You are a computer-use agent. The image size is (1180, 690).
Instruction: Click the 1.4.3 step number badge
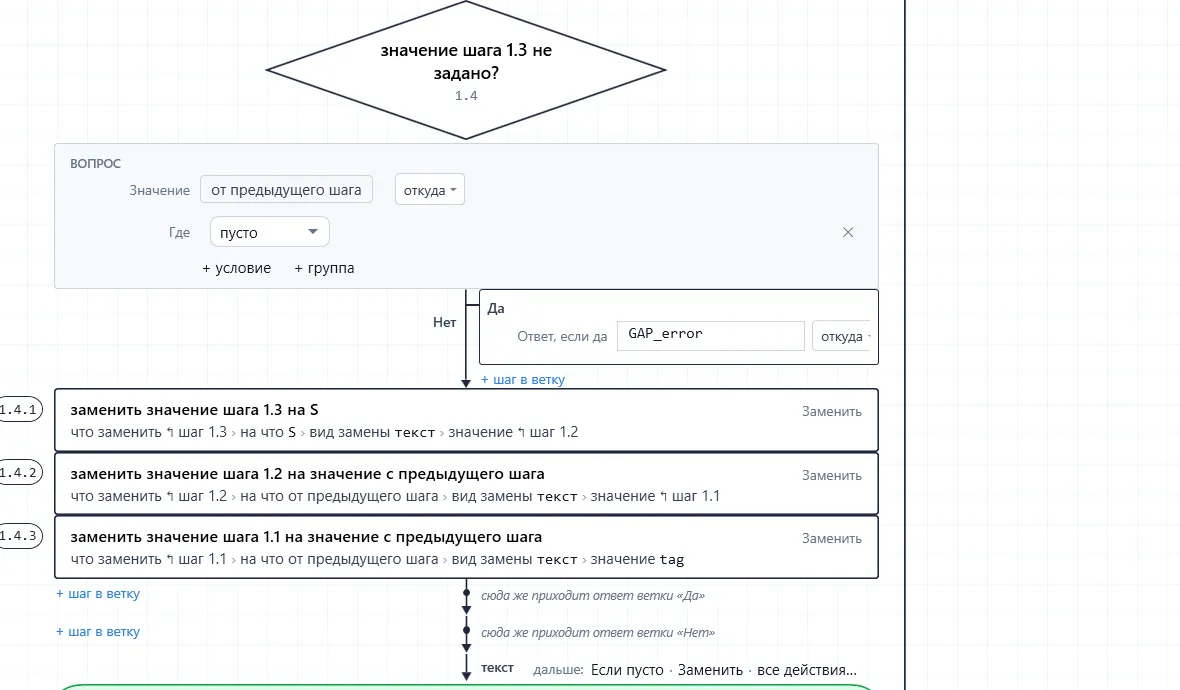coord(19,536)
